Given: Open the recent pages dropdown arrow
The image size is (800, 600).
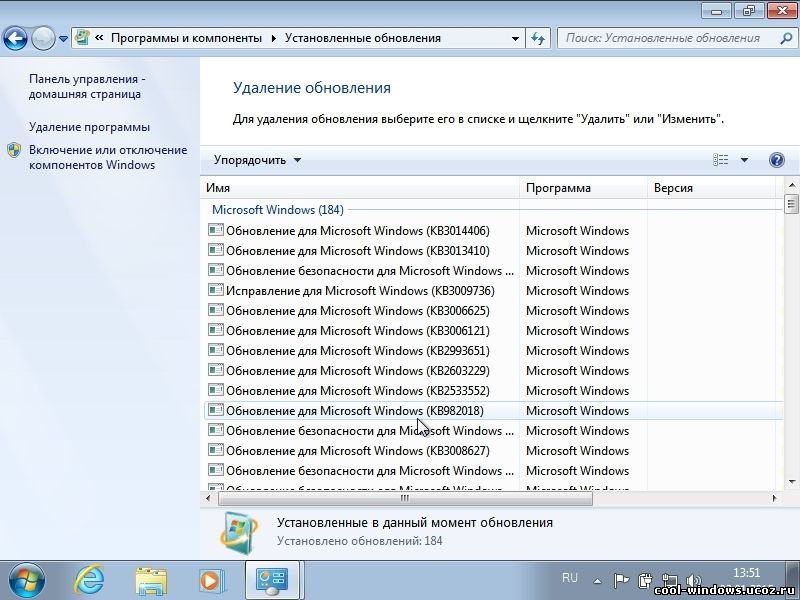Looking at the screenshot, I should point(63,38).
